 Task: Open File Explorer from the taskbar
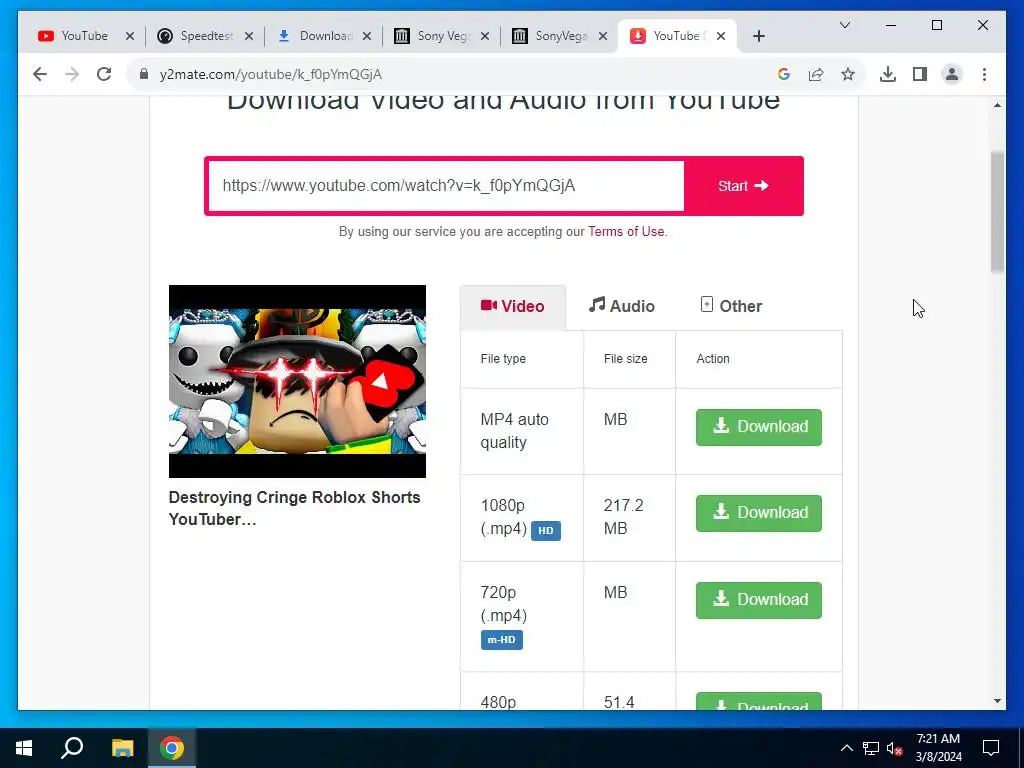pyautogui.click(x=122, y=748)
